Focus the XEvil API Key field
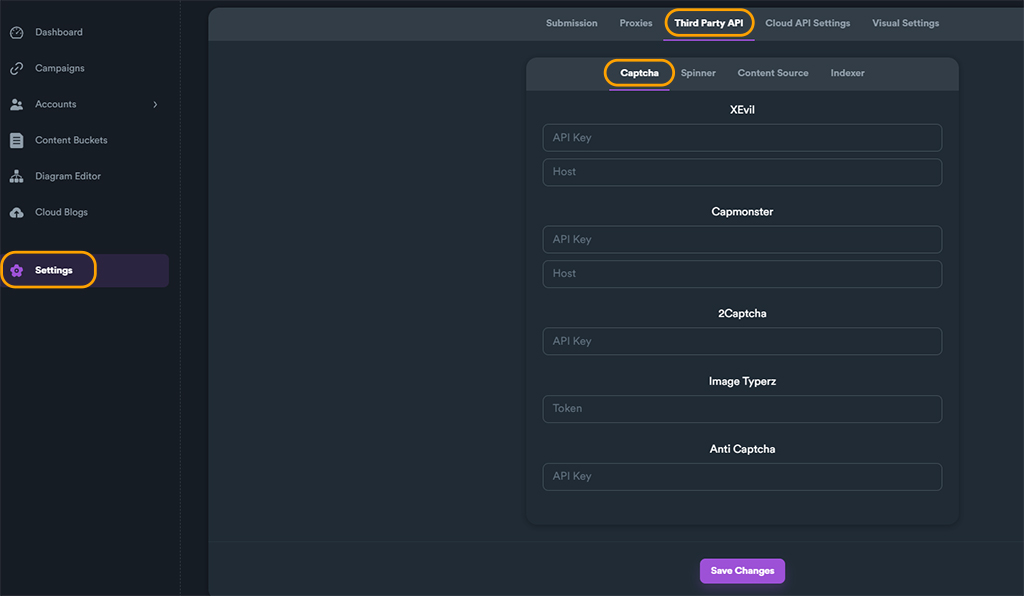Image resolution: width=1024 pixels, height=596 pixels. tap(742, 138)
